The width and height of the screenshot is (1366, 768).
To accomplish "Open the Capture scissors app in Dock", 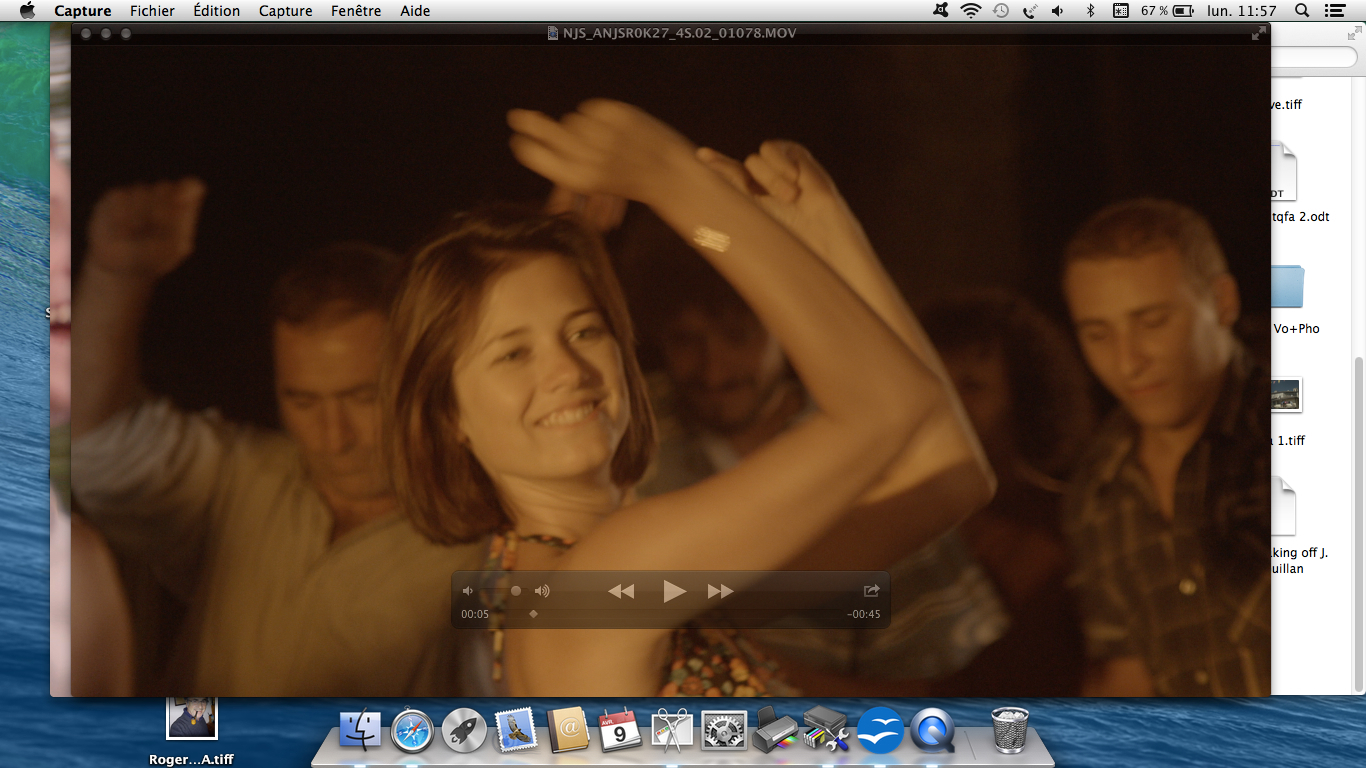I will coord(673,731).
